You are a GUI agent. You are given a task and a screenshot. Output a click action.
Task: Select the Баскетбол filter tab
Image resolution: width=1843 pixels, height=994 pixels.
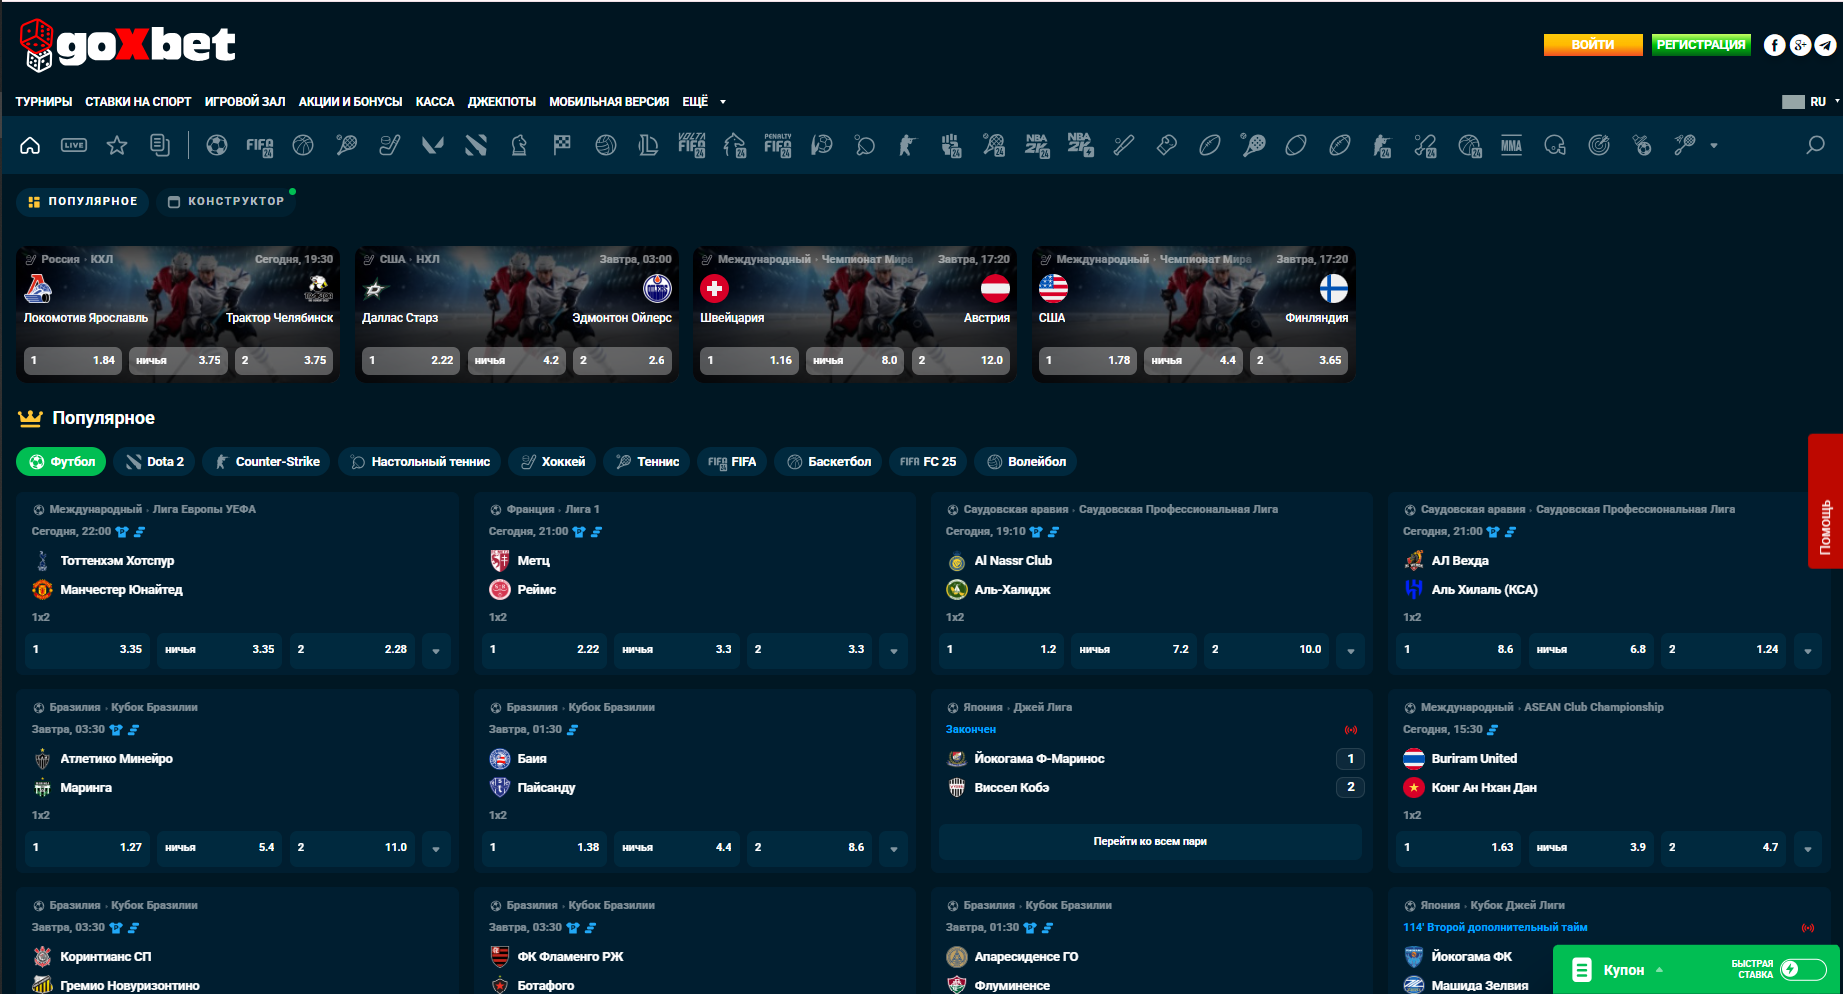(x=829, y=461)
